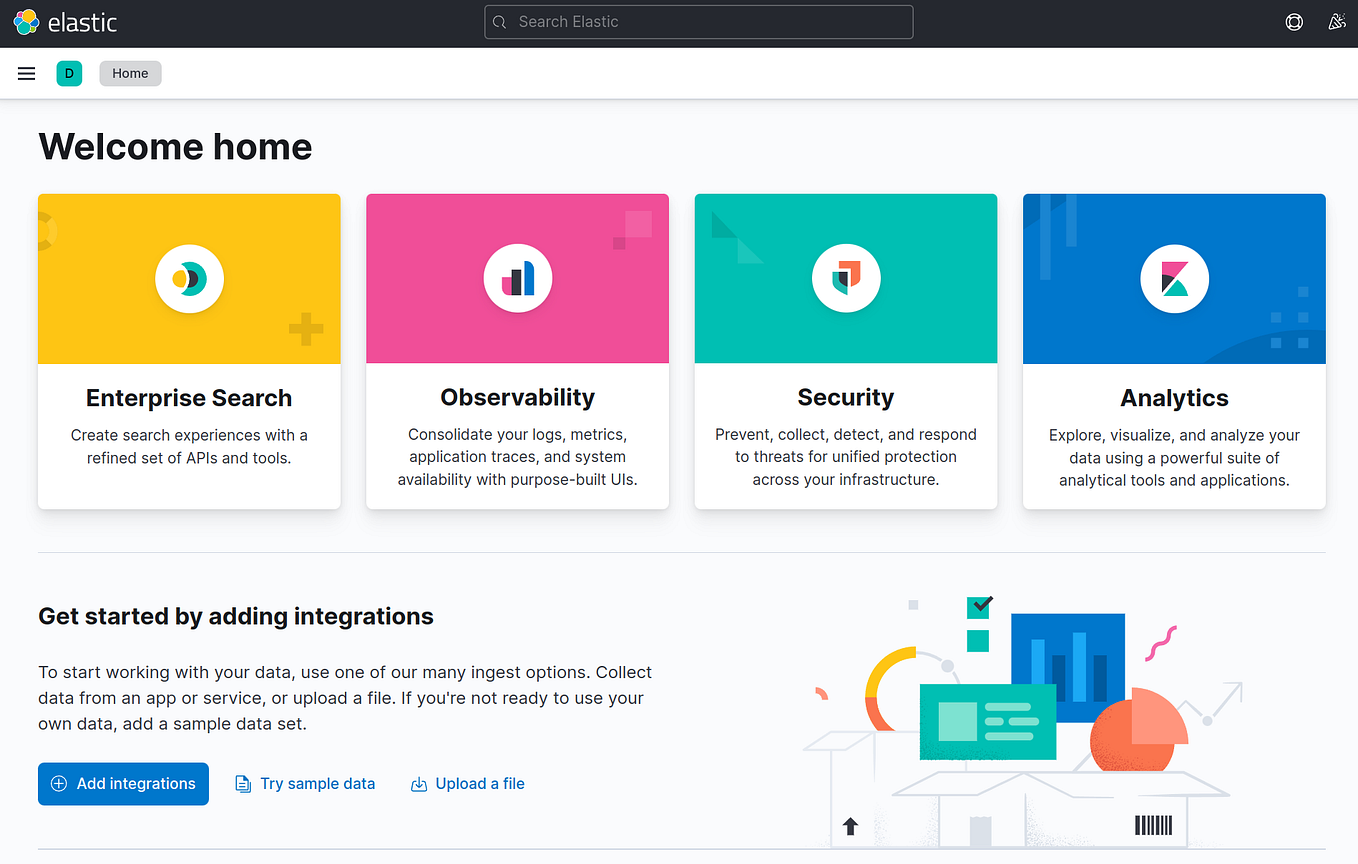Click the Upload a file link

480,783
